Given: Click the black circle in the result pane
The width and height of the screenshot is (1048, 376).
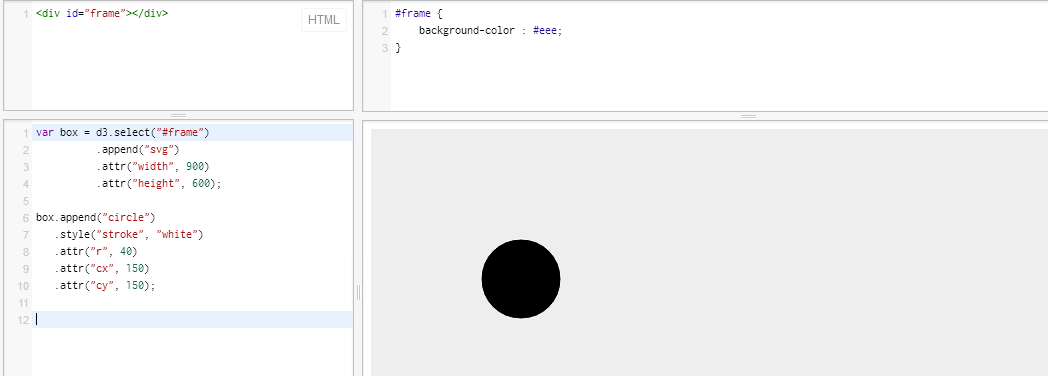Looking at the screenshot, I should point(521,279).
